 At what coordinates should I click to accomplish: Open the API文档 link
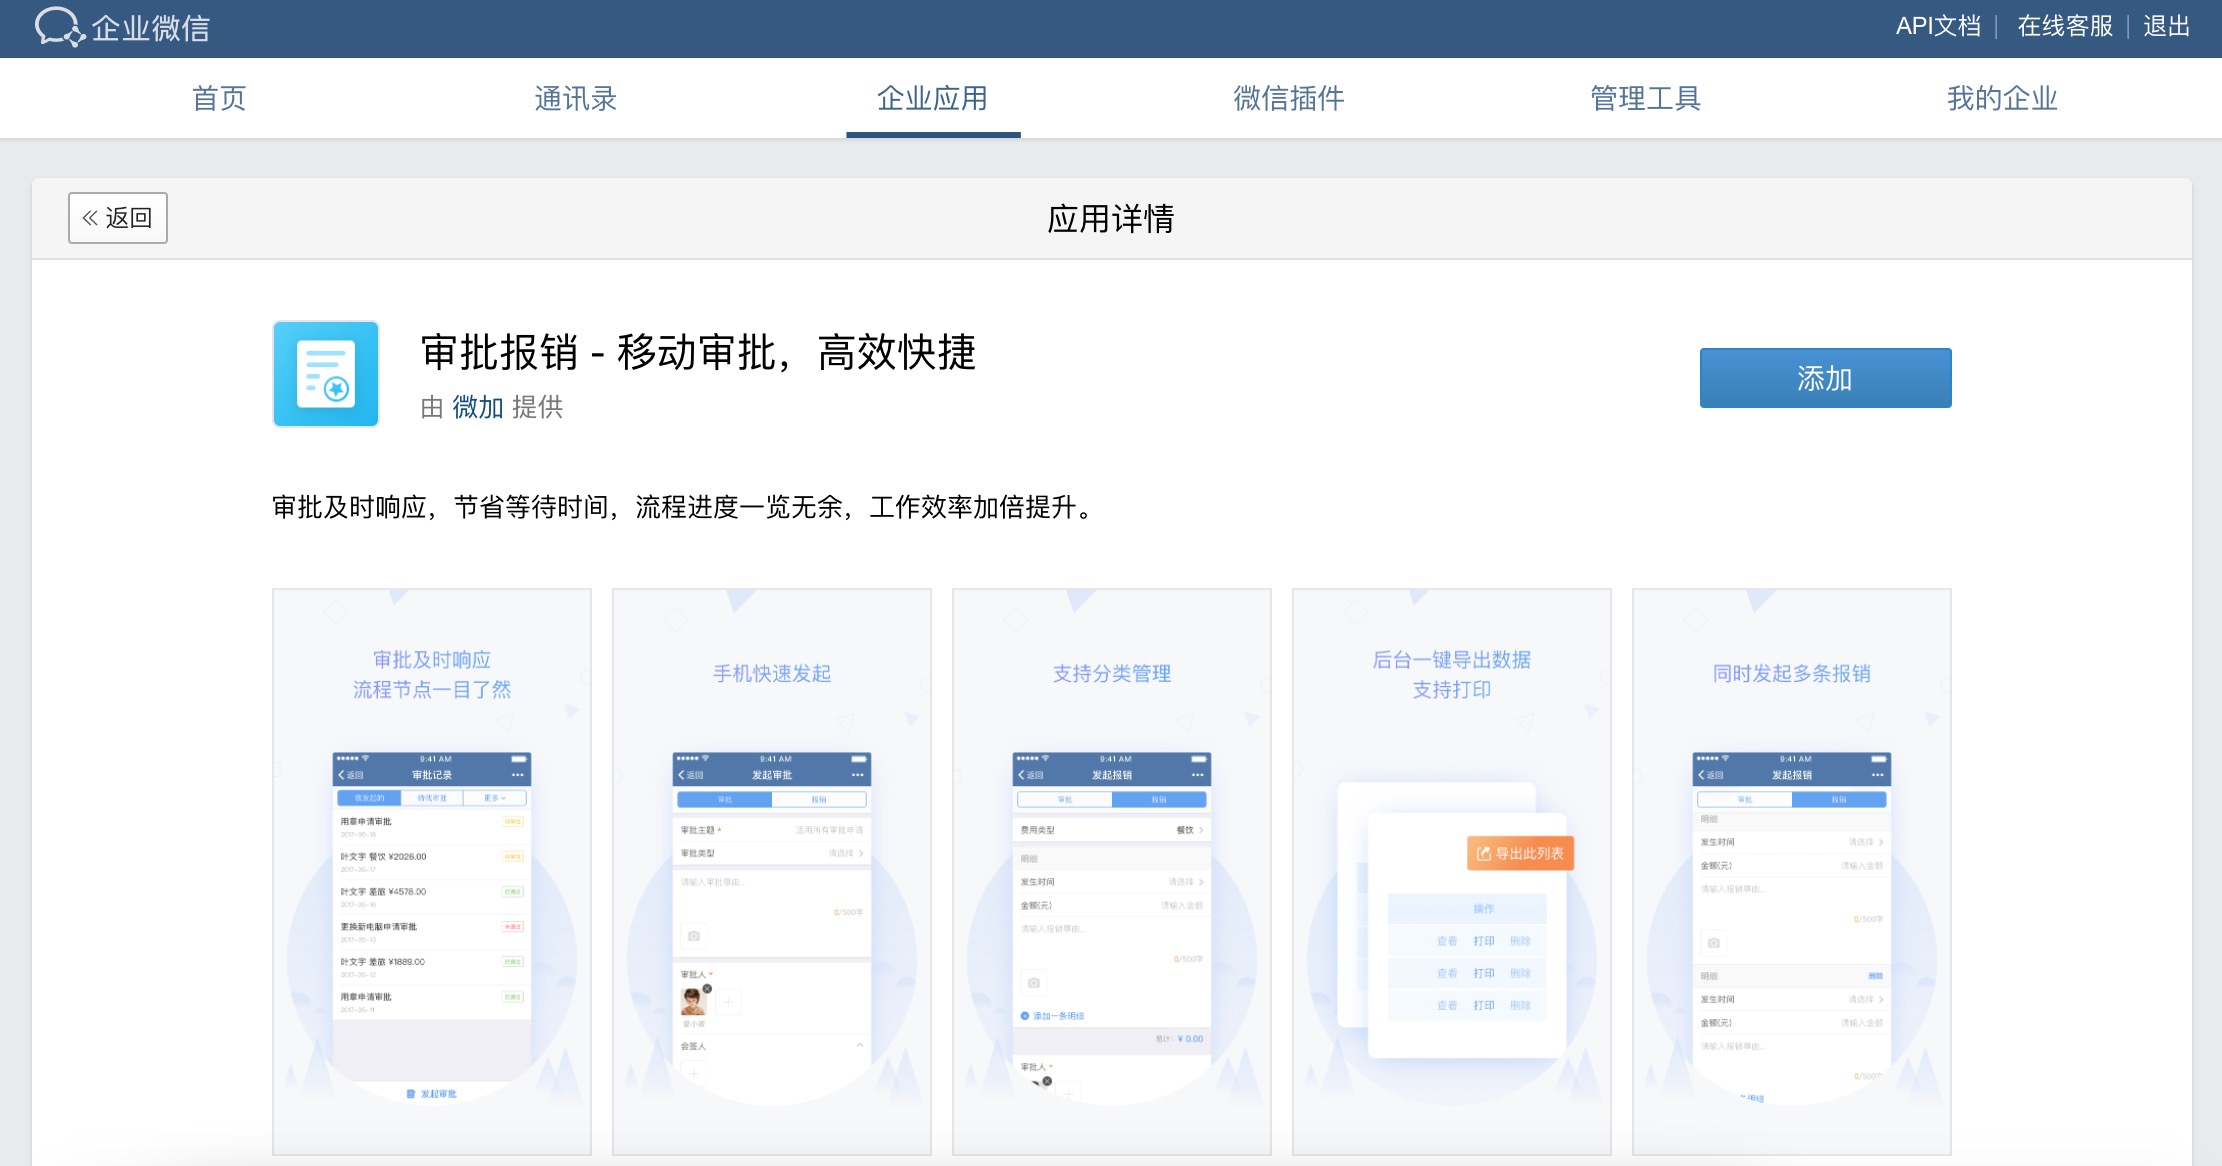point(1938,26)
